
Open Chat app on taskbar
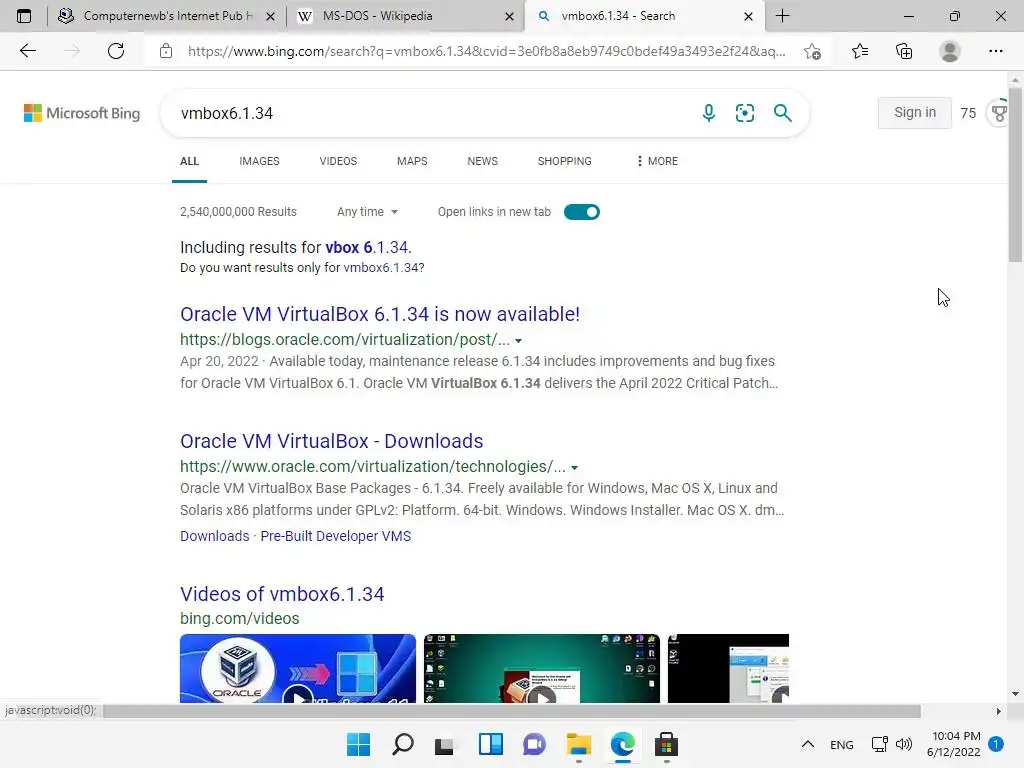click(x=534, y=744)
